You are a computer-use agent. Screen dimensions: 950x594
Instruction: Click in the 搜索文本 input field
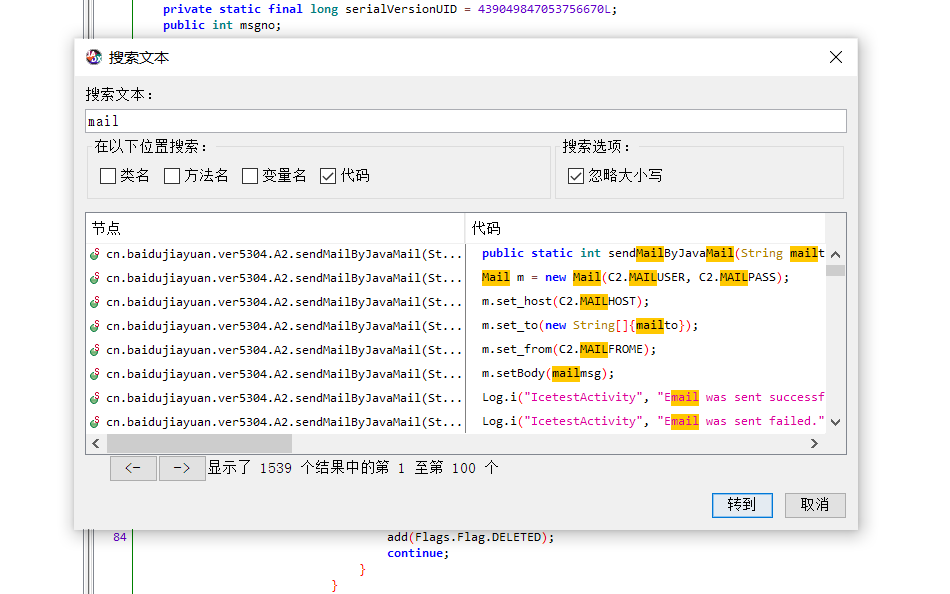pyautogui.click(x=465, y=121)
